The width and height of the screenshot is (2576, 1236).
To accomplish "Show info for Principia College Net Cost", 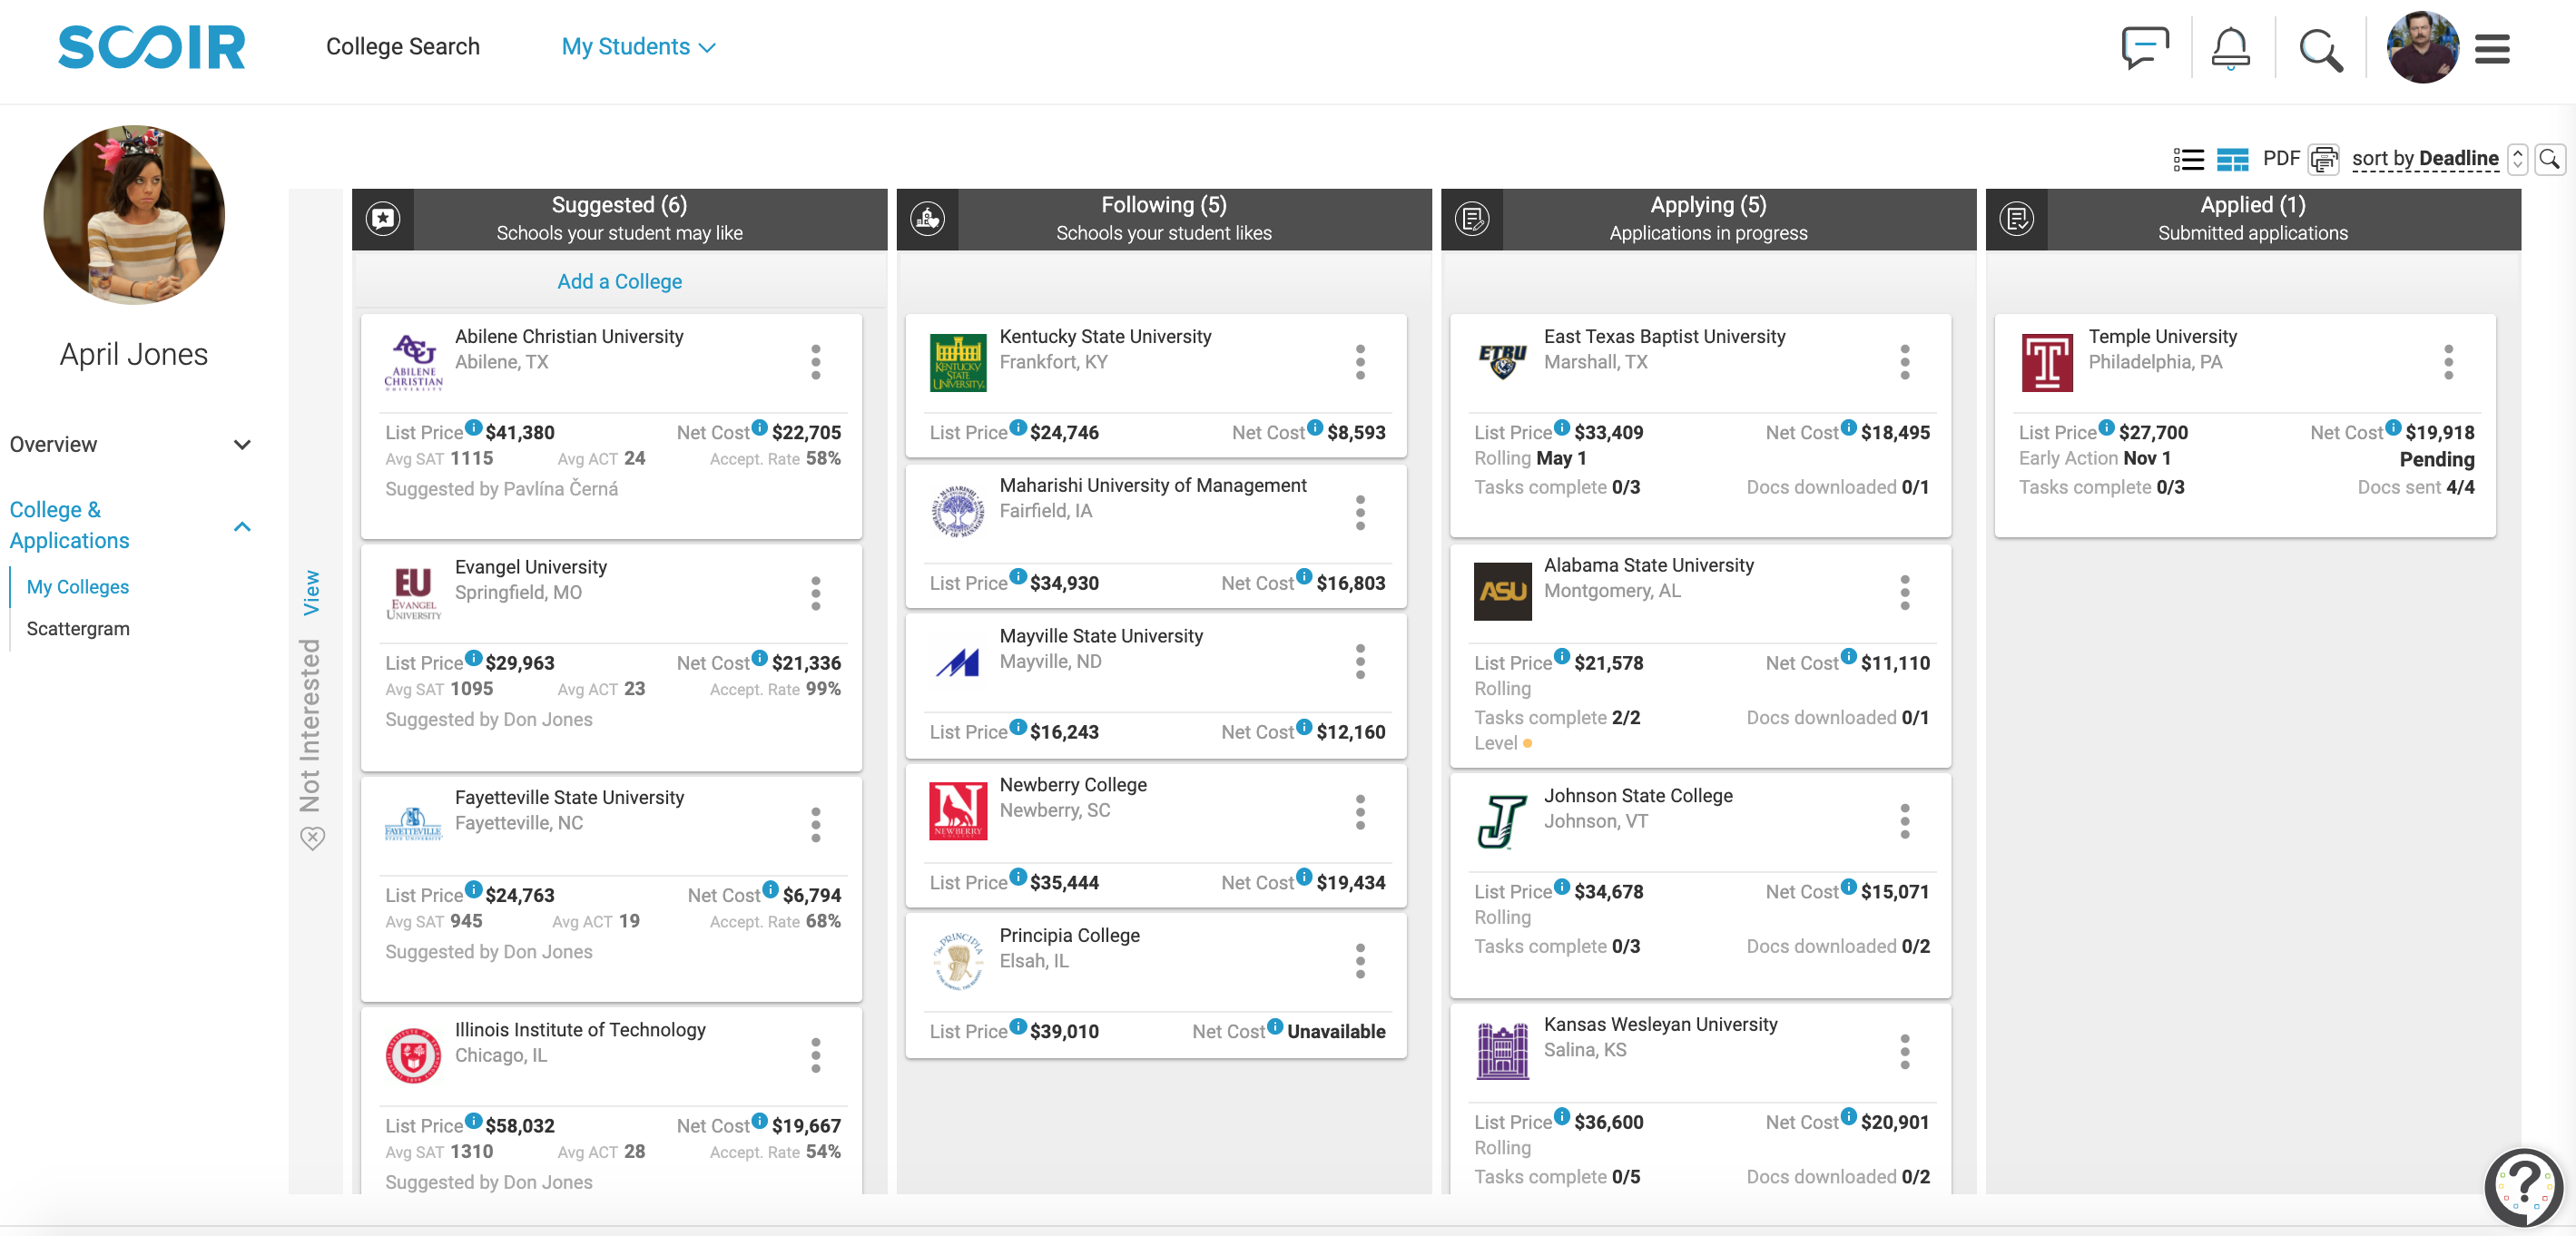I will tap(1275, 1026).
